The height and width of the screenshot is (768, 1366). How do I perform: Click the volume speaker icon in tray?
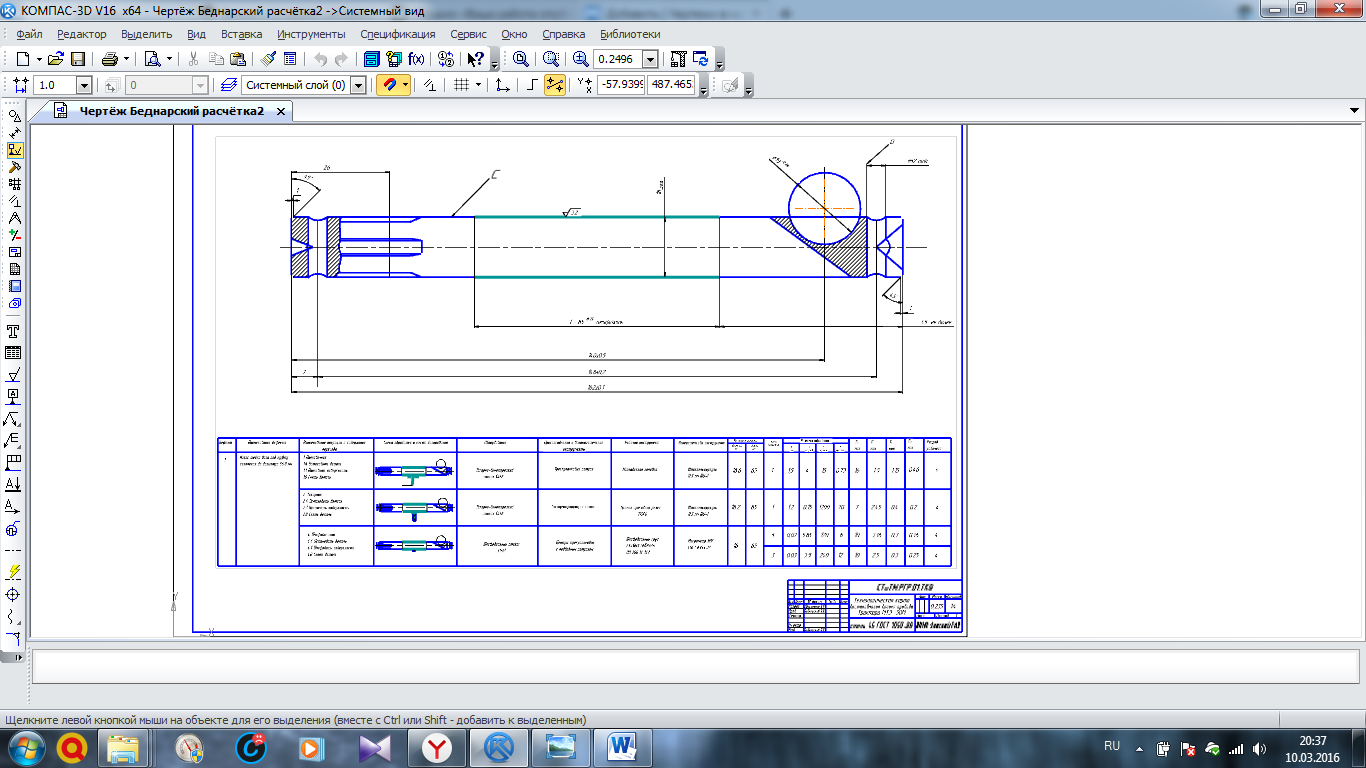(x=1258, y=748)
